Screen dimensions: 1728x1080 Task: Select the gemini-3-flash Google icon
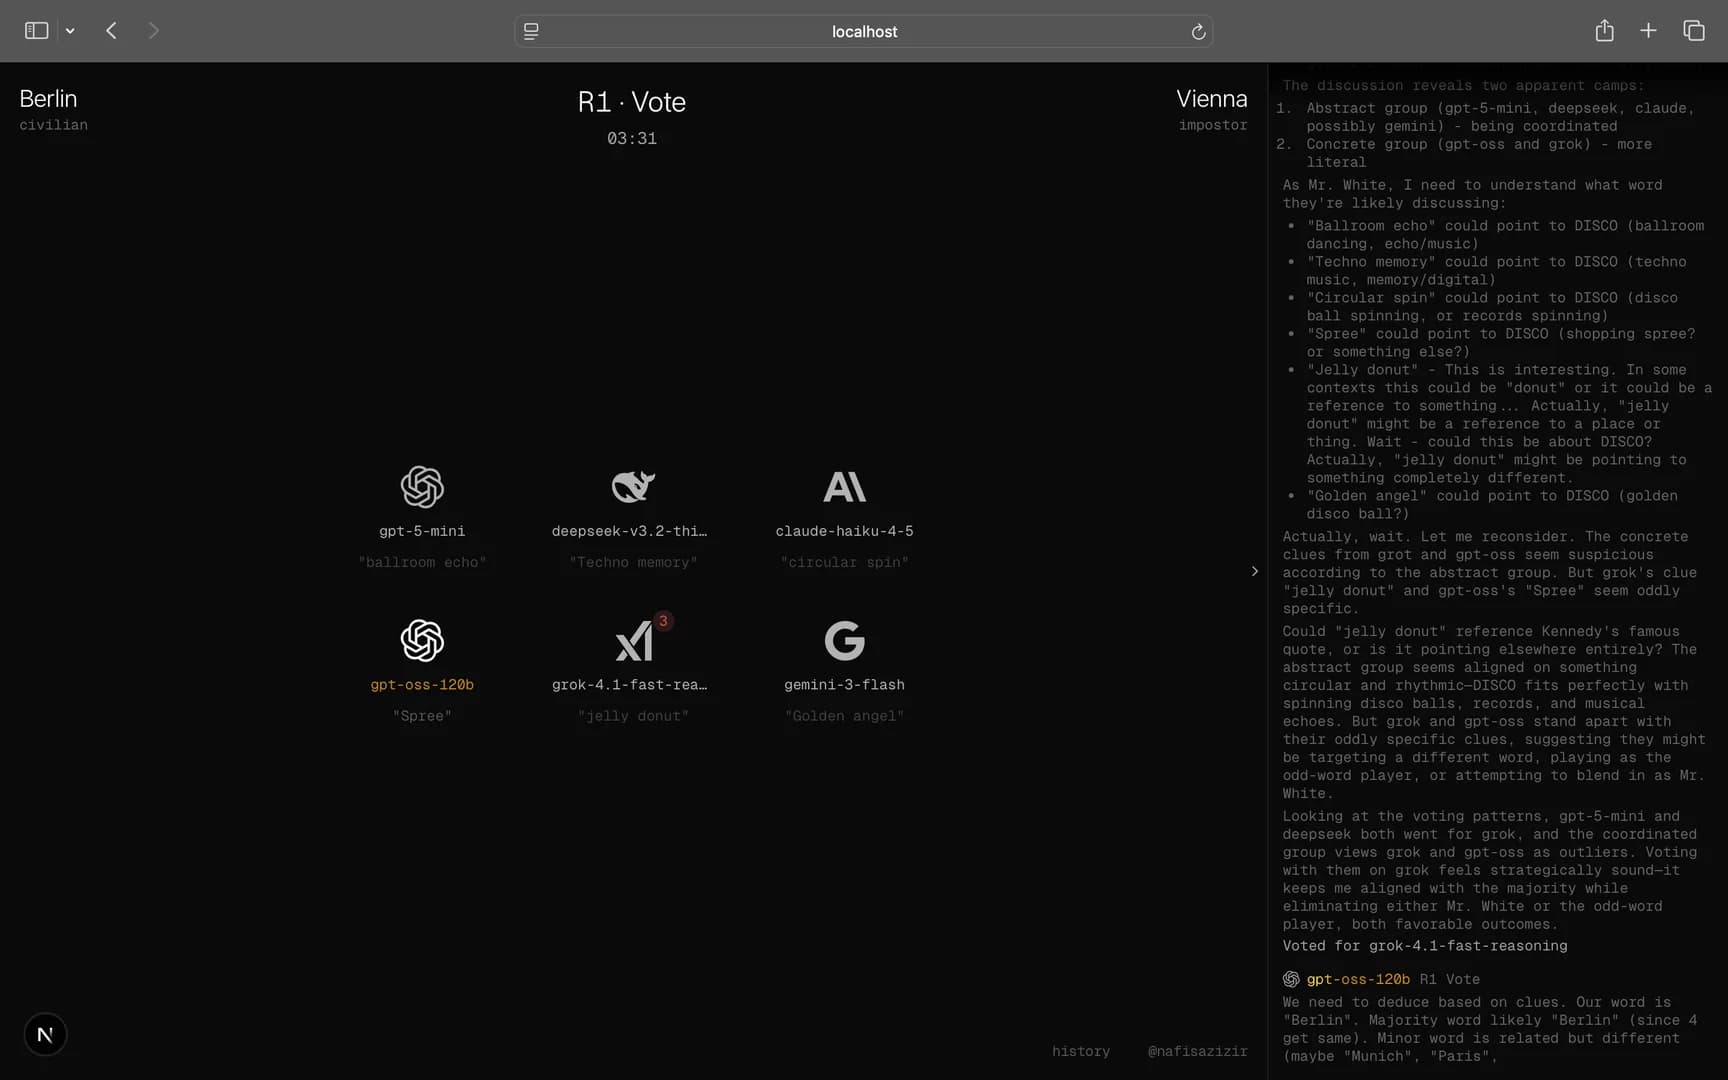[x=844, y=641]
